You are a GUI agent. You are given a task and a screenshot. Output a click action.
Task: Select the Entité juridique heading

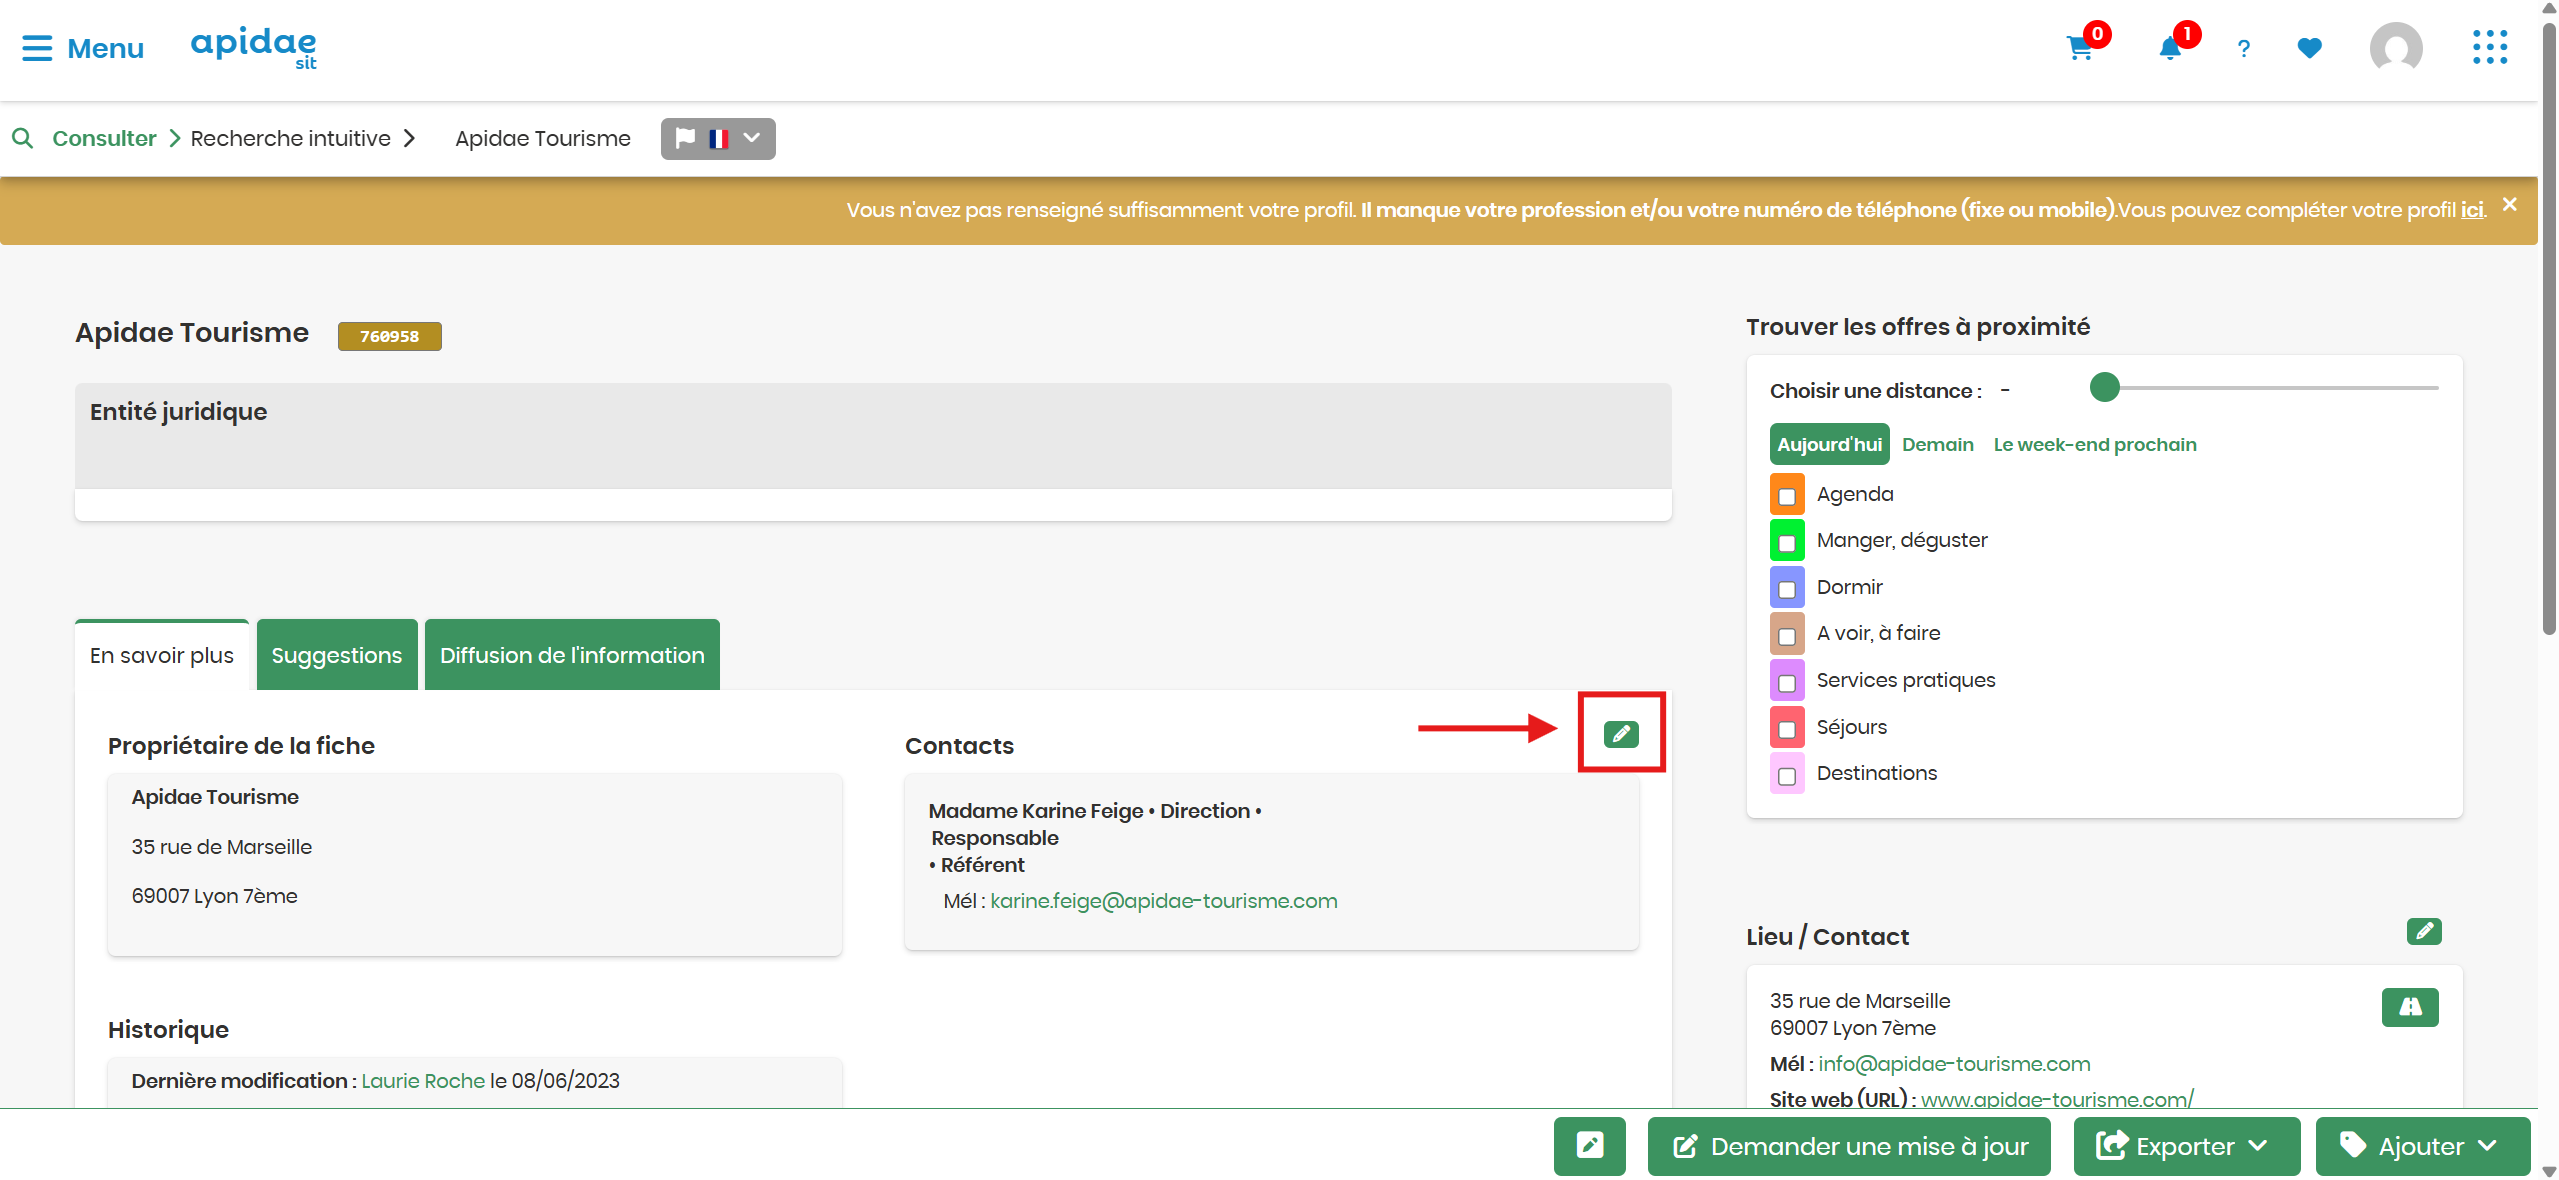179,412
